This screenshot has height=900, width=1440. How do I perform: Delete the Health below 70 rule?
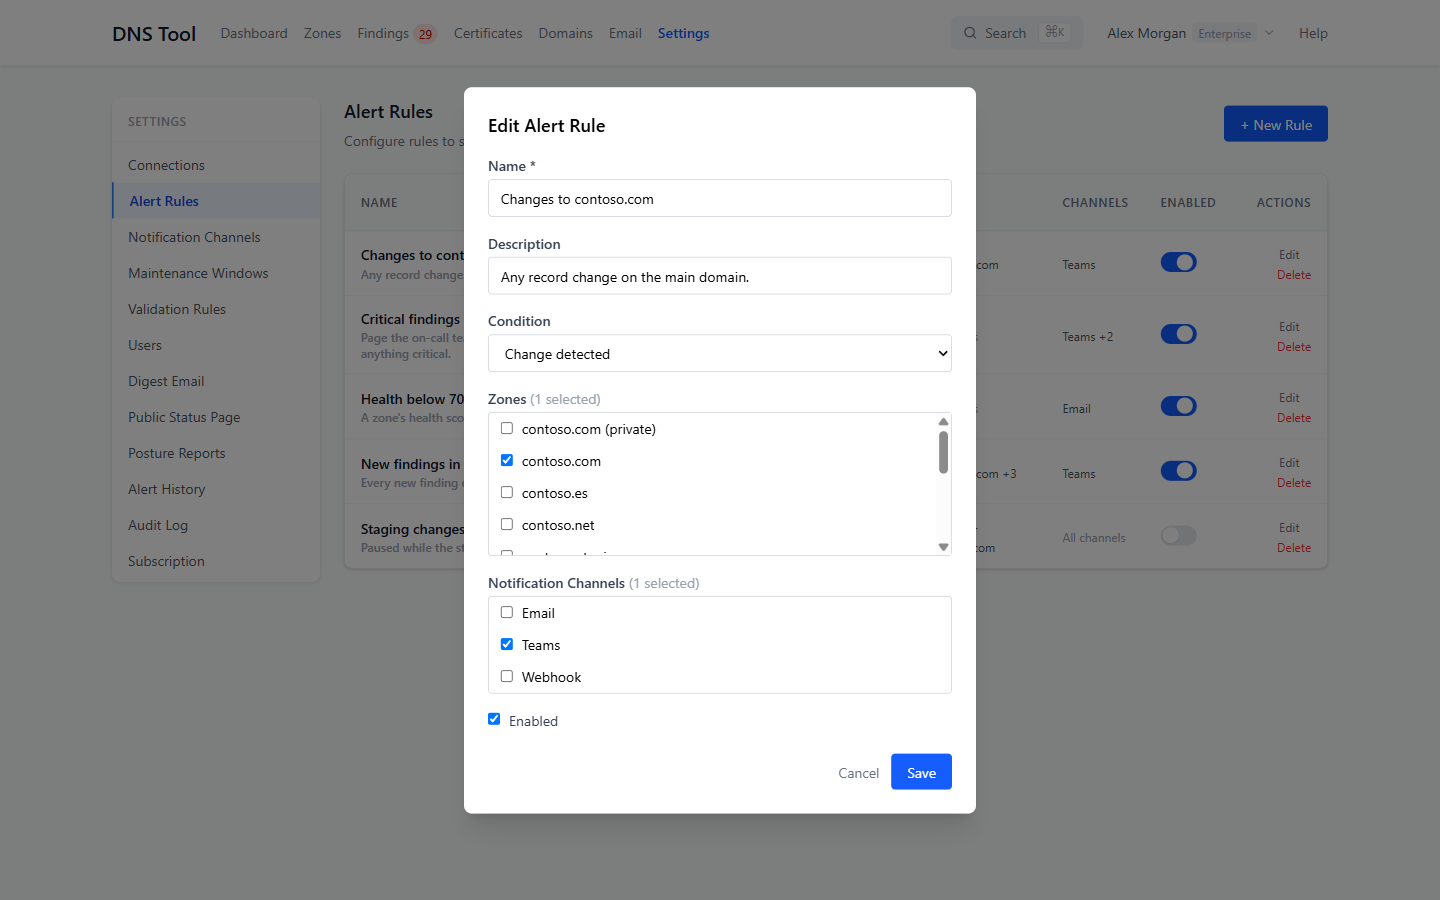tap(1294, 418)
